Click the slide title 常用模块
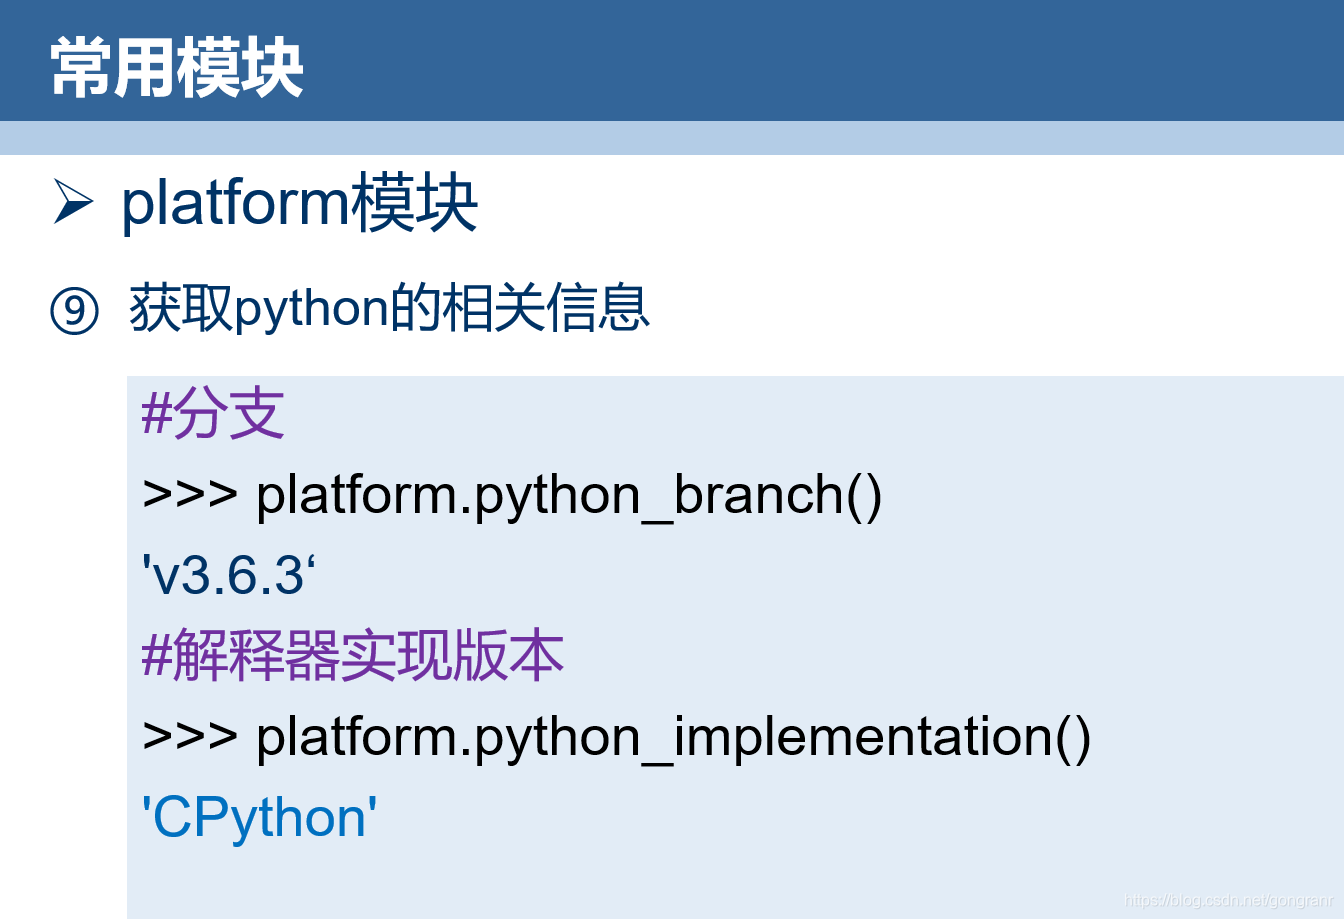The image size is (1344, 919). (177, 68)
